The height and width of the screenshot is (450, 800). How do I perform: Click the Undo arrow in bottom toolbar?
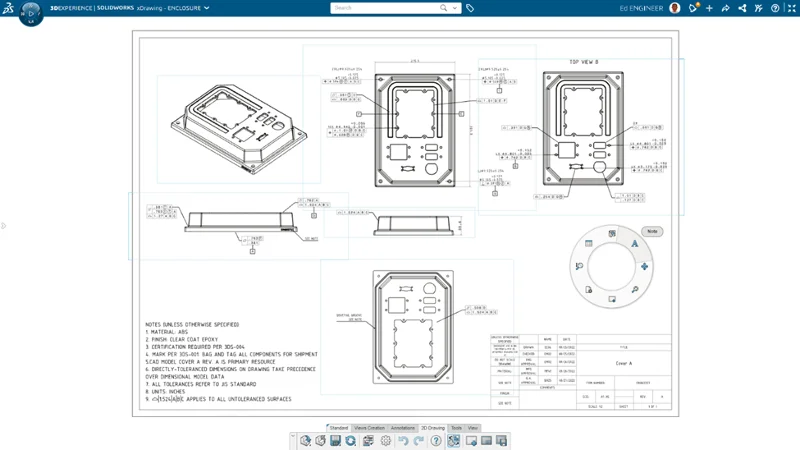403,440
